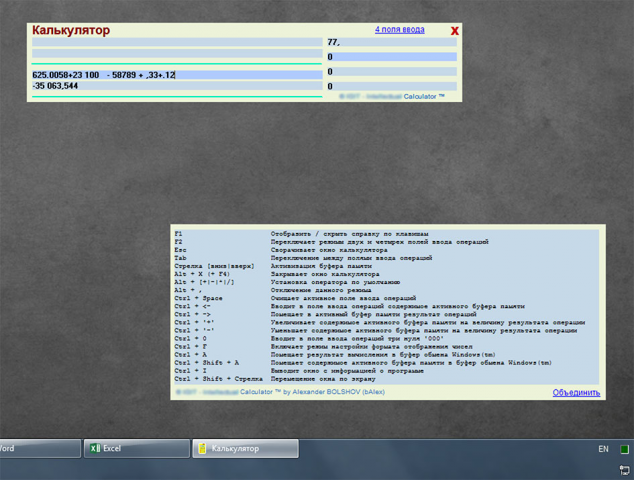Click the "Калькулятор" window title
This screenshot has width=634, height=480.
coord(71,30)
